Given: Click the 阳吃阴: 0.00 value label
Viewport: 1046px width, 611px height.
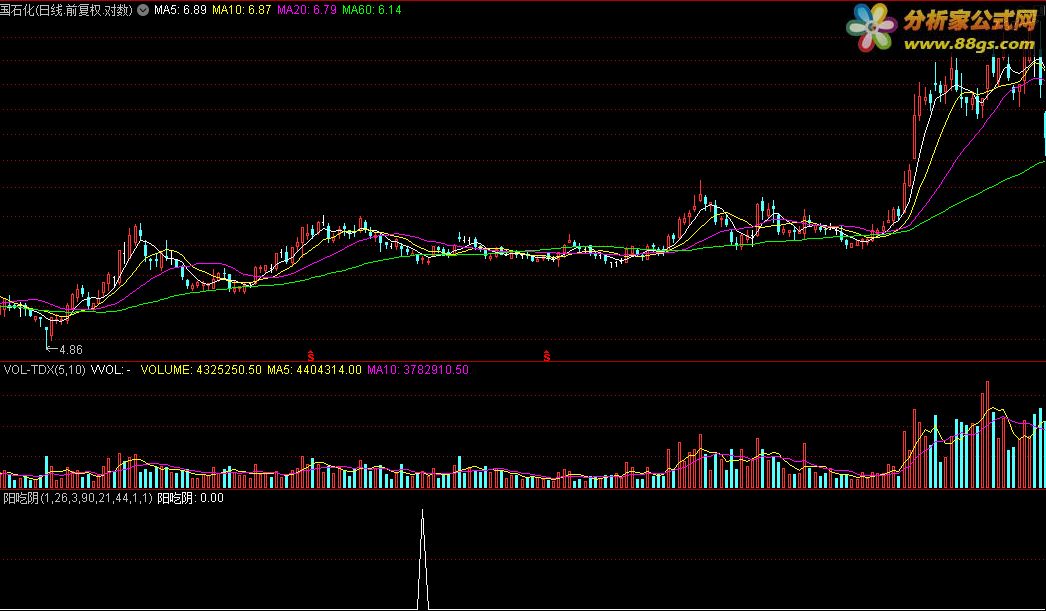Looking at the screenshot, I should [x=190, y=498].
